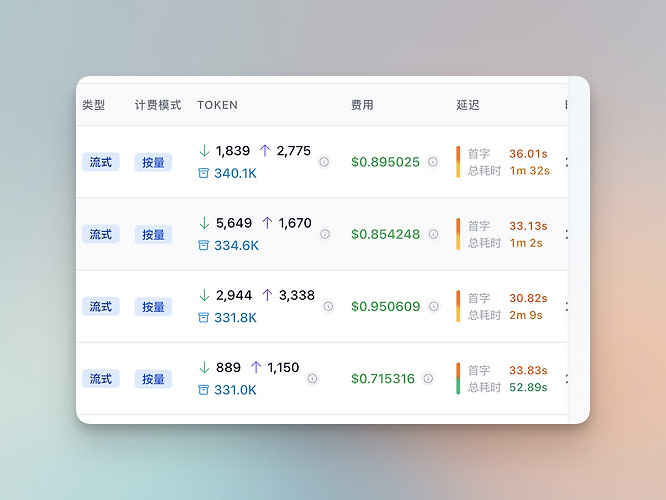Click cost value $0.854248
This screenshot has height=500, width=666.
pos(385,234)
